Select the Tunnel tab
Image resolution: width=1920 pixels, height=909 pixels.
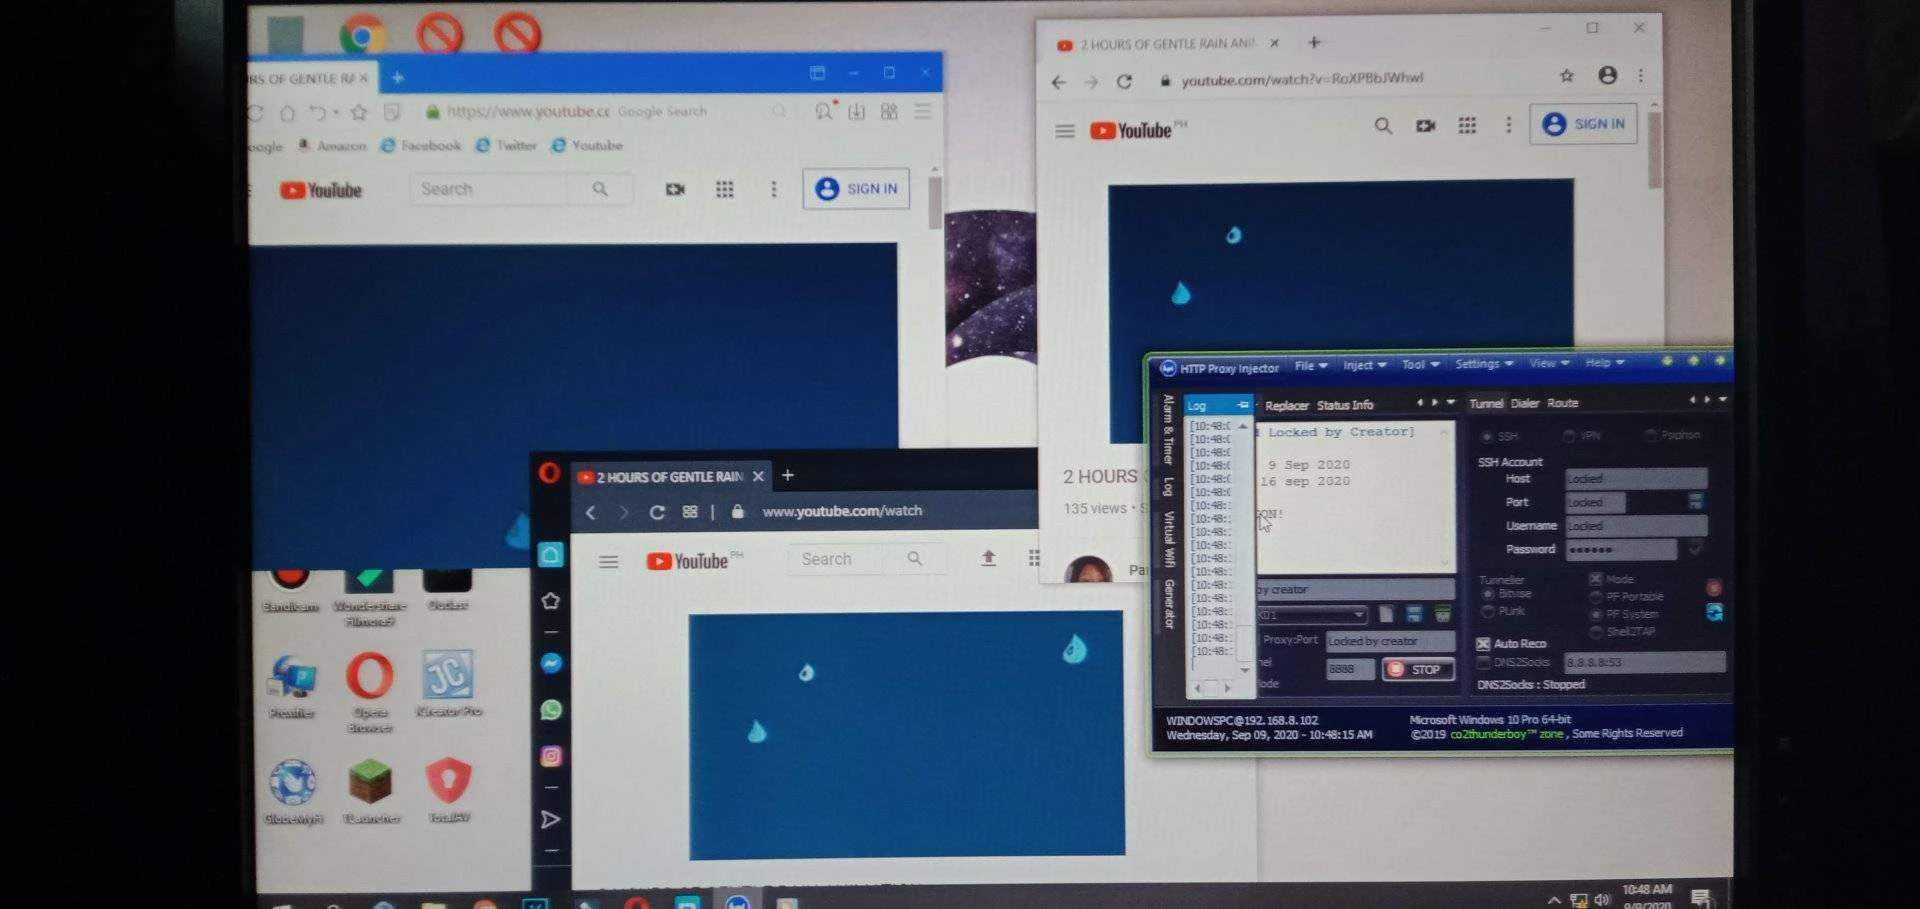click(x=1486, y=404)
